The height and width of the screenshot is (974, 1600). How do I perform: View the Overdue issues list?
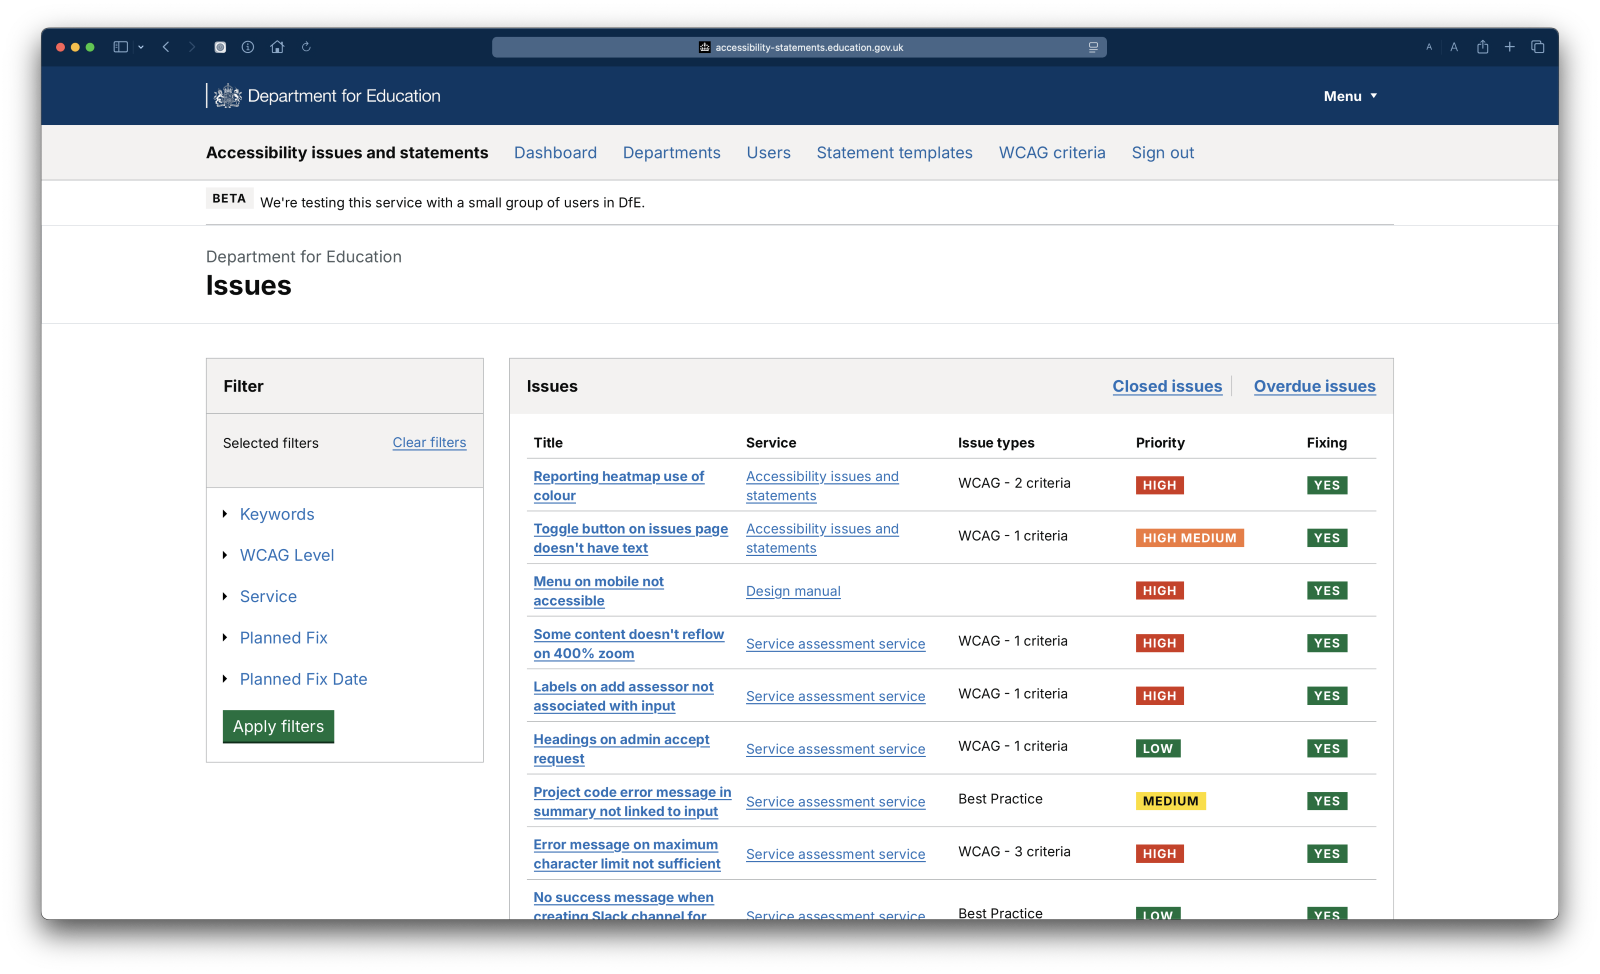coord(1314,386)
